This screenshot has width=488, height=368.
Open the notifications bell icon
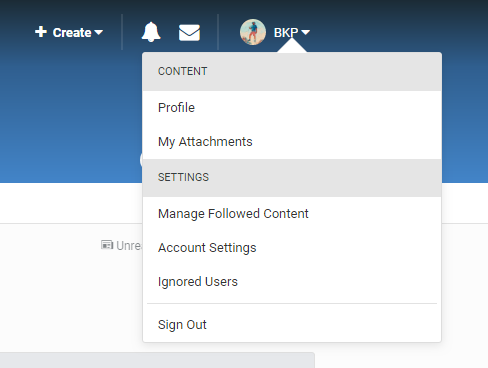[151, 32]
